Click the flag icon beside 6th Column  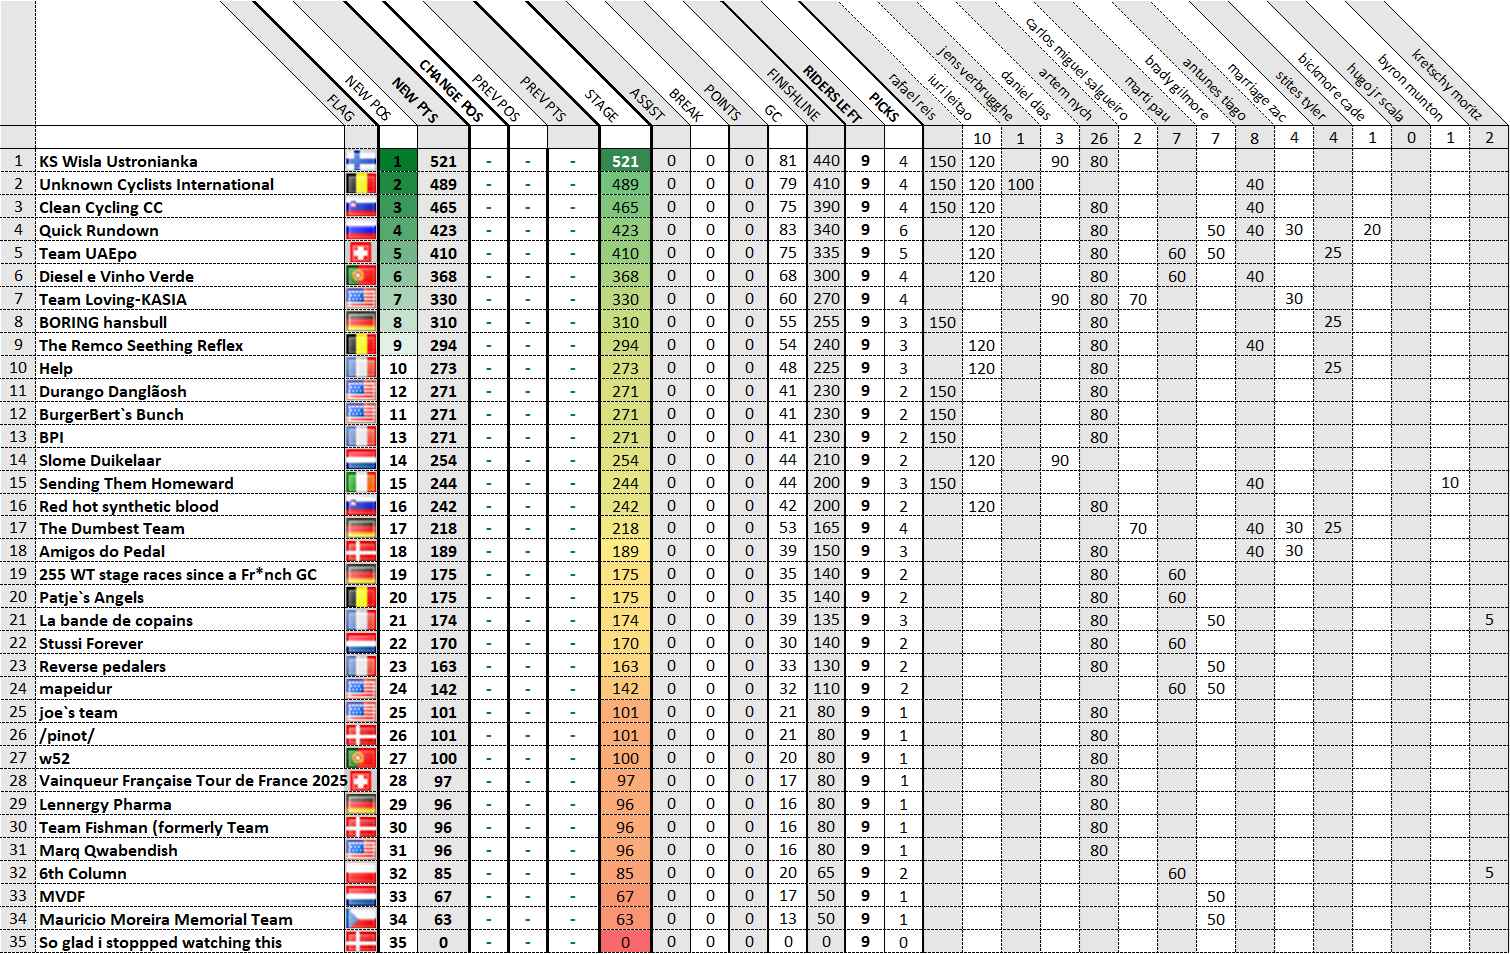[x=360, y=873]
